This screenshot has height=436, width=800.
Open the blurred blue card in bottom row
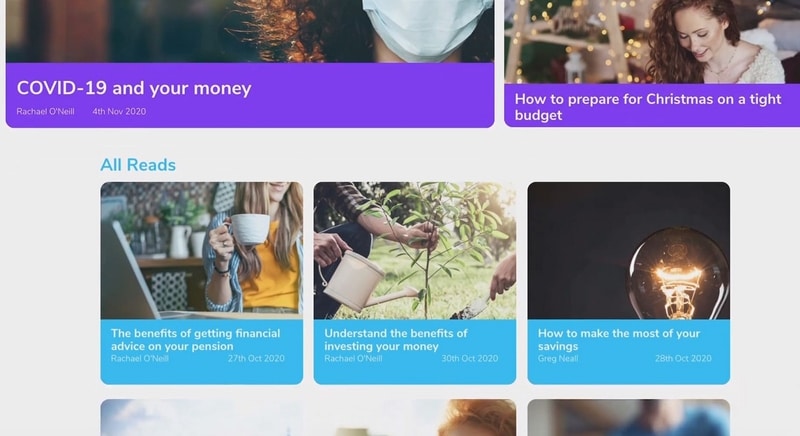tap(629, 418)
